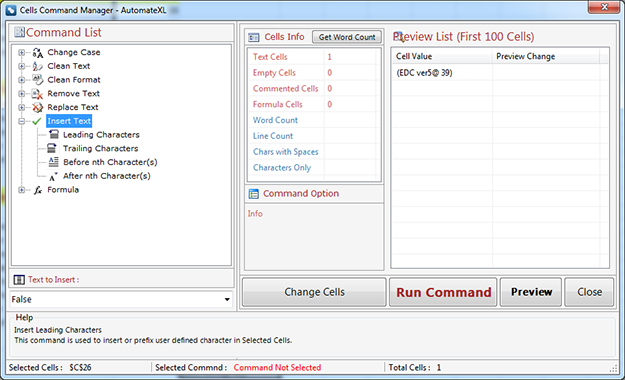Click the Text to Insert label icon

tap(19, 280)
